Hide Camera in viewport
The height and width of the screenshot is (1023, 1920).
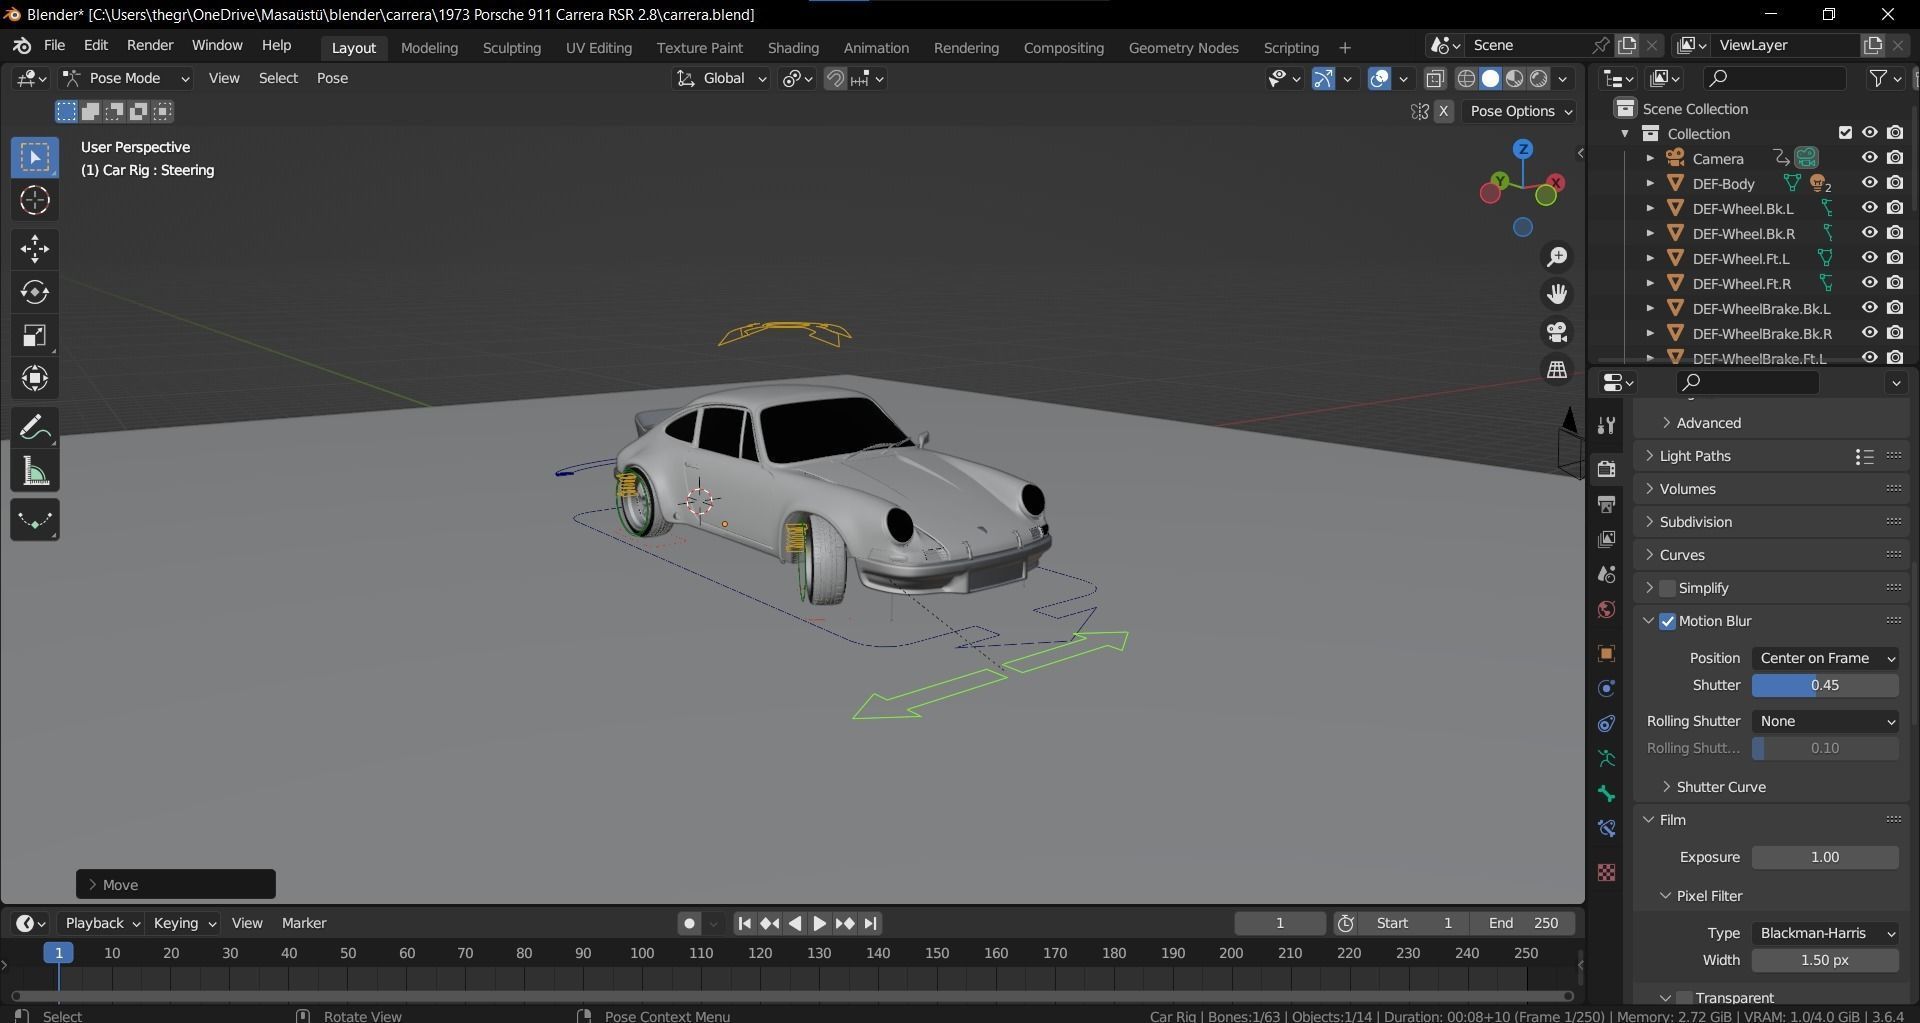1869,158
